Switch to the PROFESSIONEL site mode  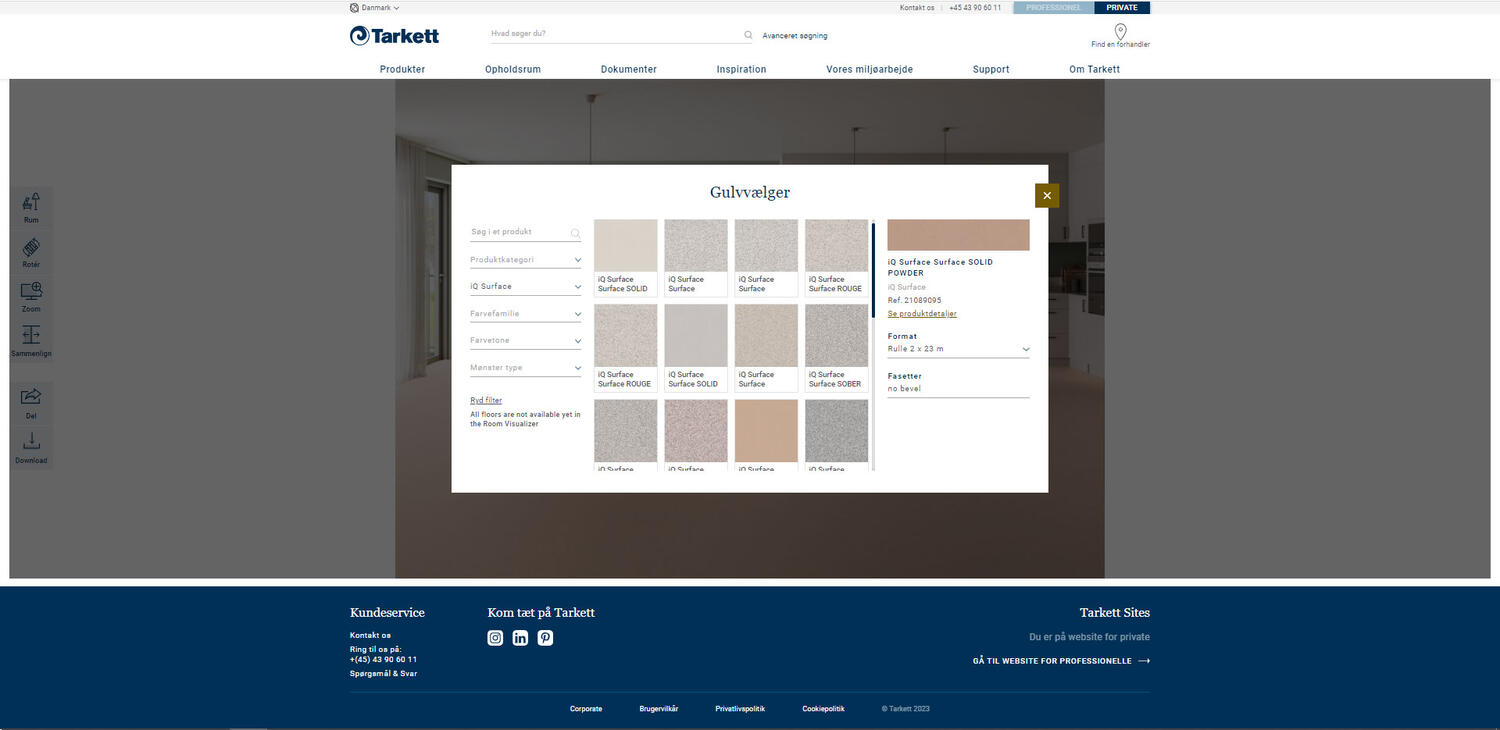[x=1052, y=7]
